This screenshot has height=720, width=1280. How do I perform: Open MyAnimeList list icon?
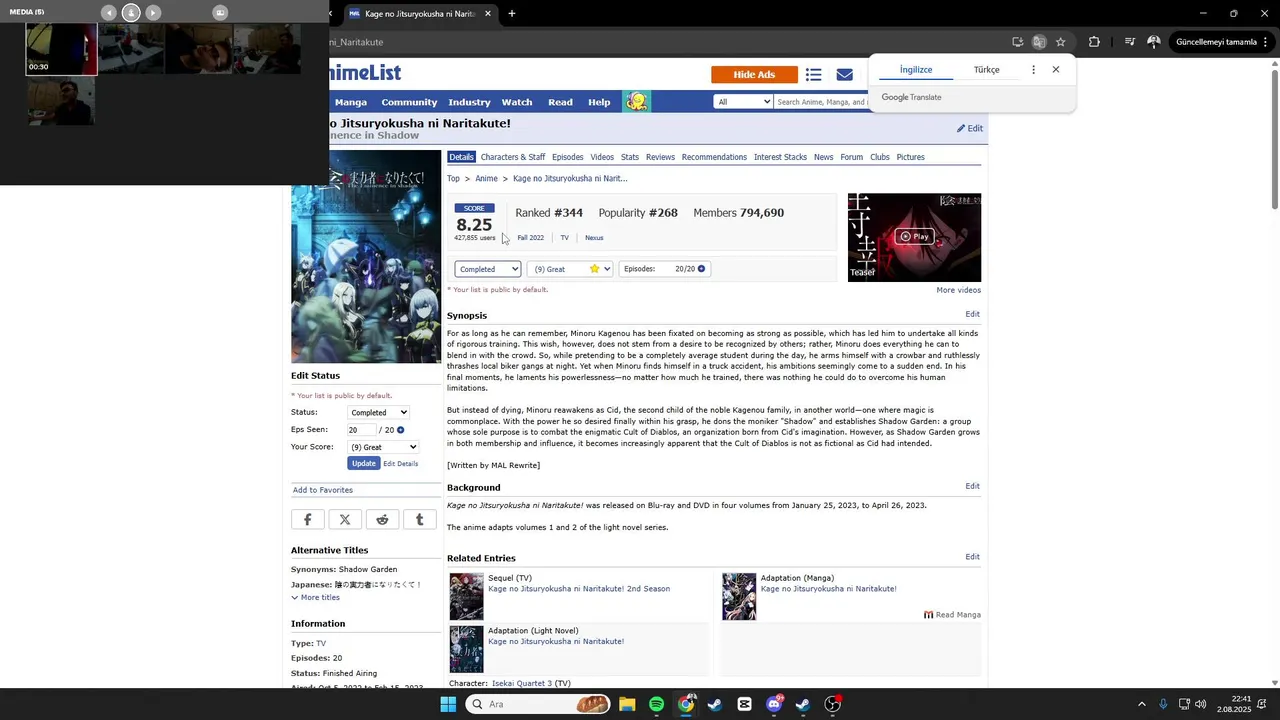(814, 75)
